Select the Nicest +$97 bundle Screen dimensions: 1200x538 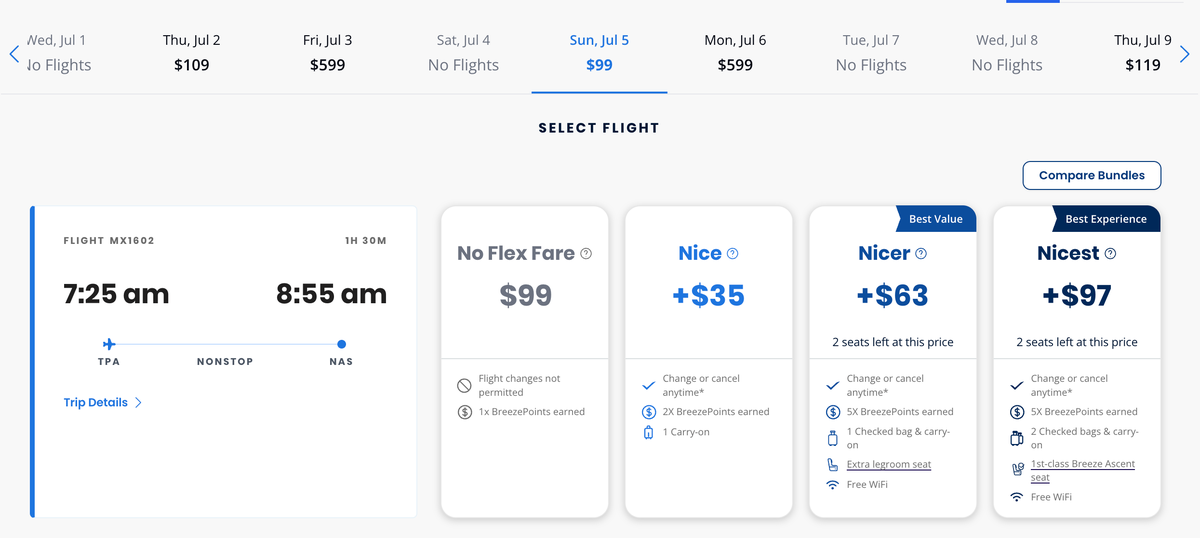pos(1077,295)
